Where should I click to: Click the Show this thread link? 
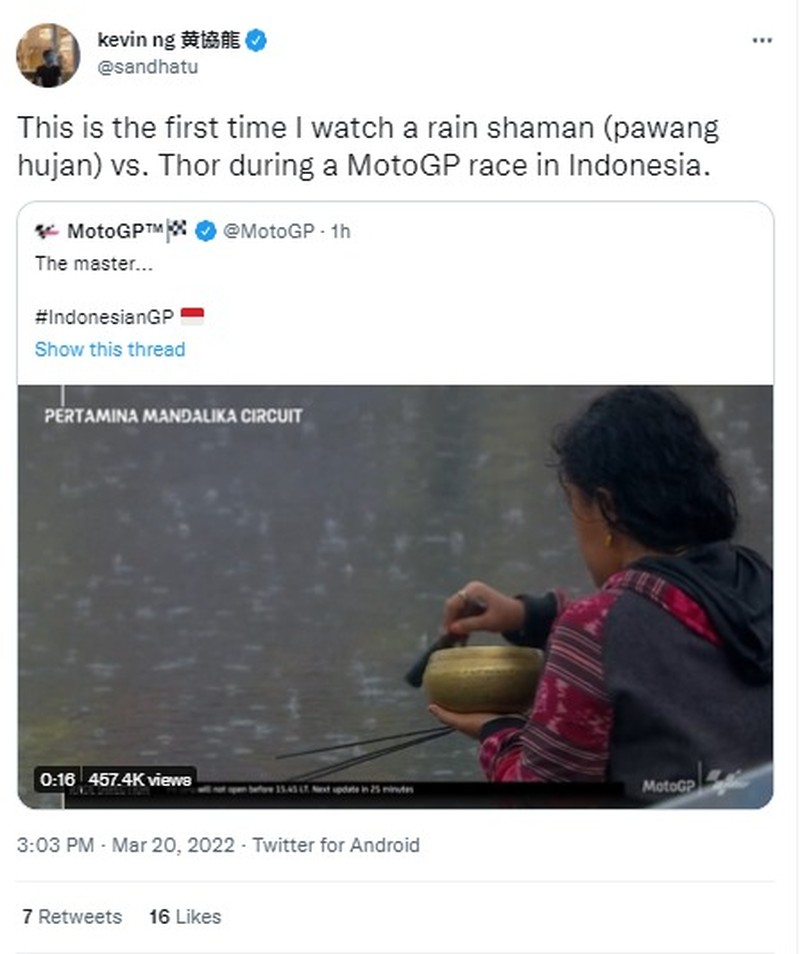[110, 349]
